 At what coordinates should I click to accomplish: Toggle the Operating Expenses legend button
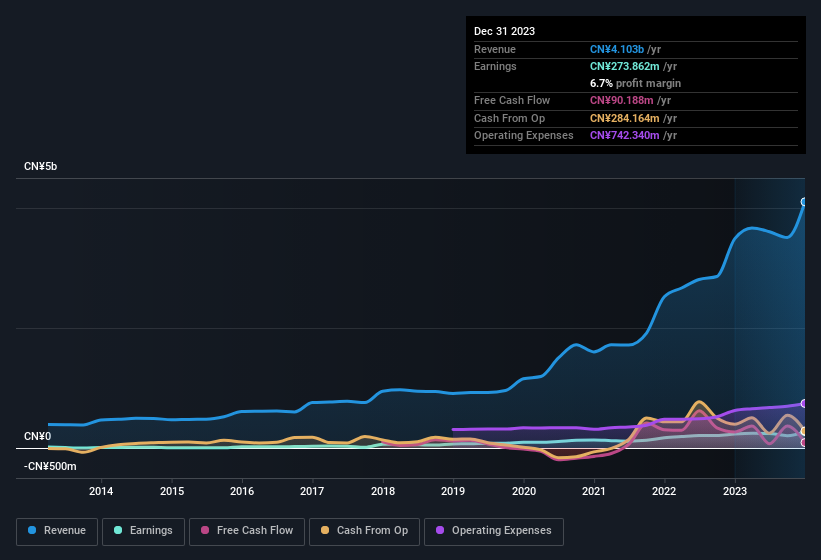tap(494, 531)
